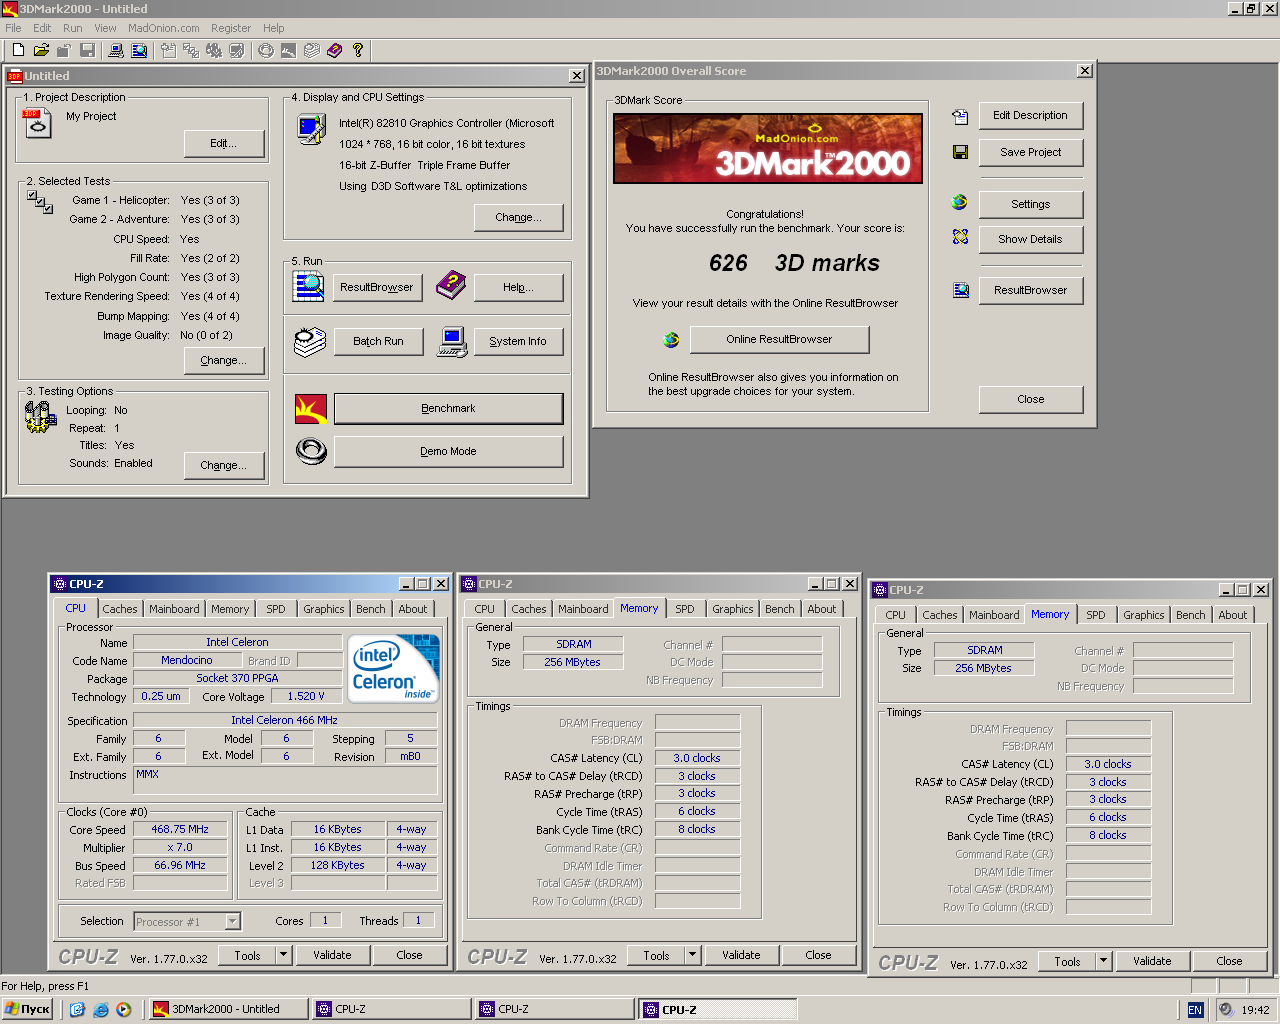The height and width of the screenshot is (1024, 1280).
Task: Click the My Project 3DP file icon
Action: pyautogui.click(x=35, y=123)
